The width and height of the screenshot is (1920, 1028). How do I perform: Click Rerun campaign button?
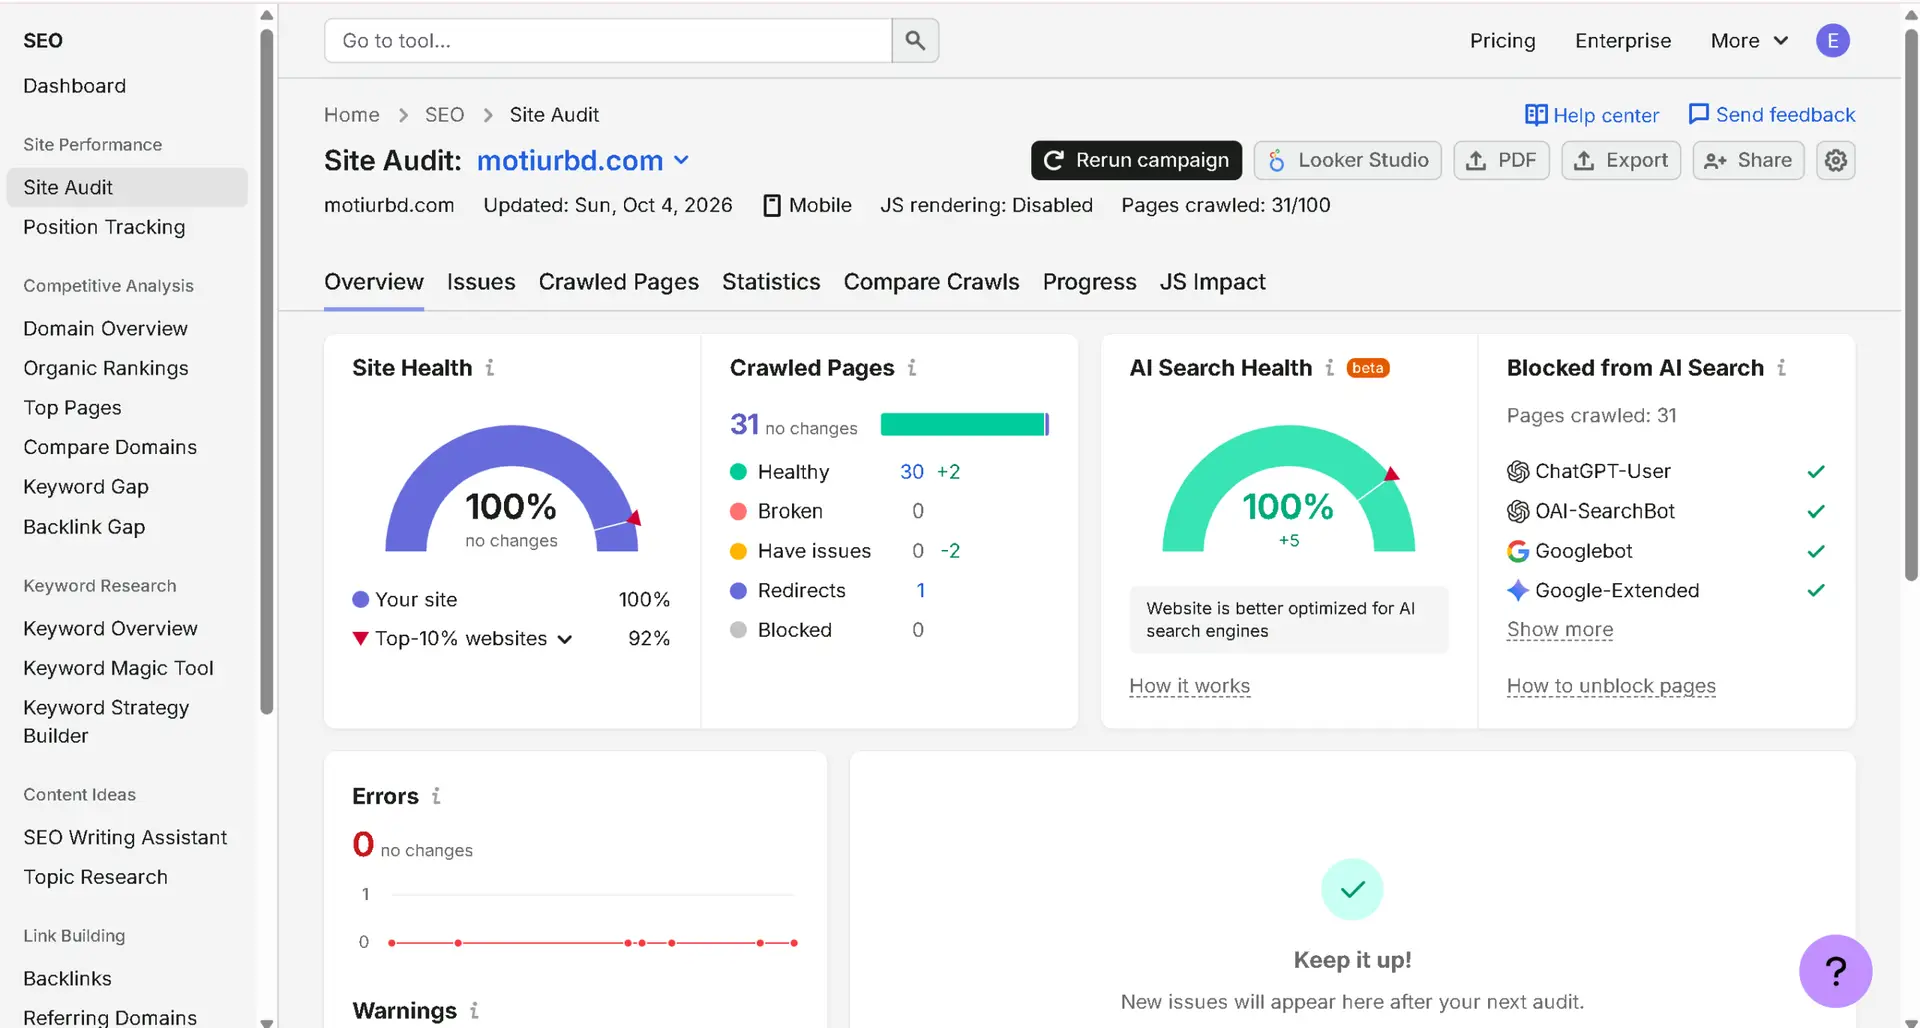pos(1136,160)
